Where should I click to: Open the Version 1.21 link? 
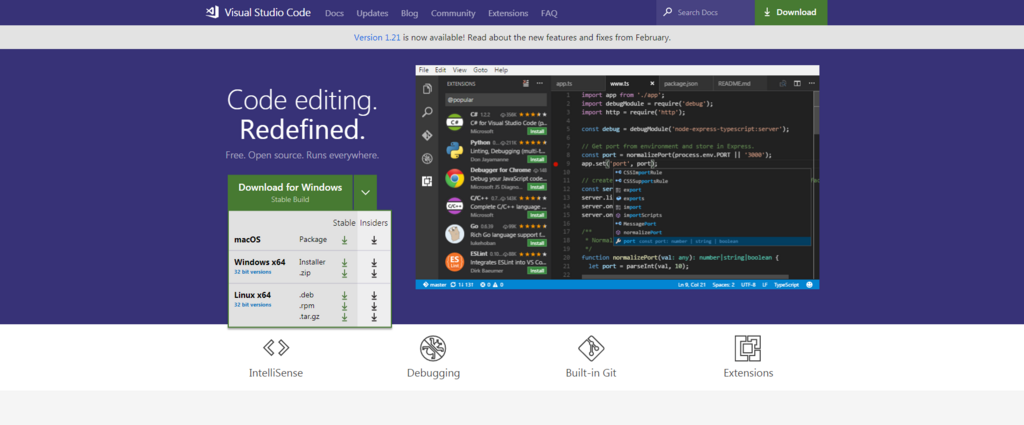click(377, 37)
